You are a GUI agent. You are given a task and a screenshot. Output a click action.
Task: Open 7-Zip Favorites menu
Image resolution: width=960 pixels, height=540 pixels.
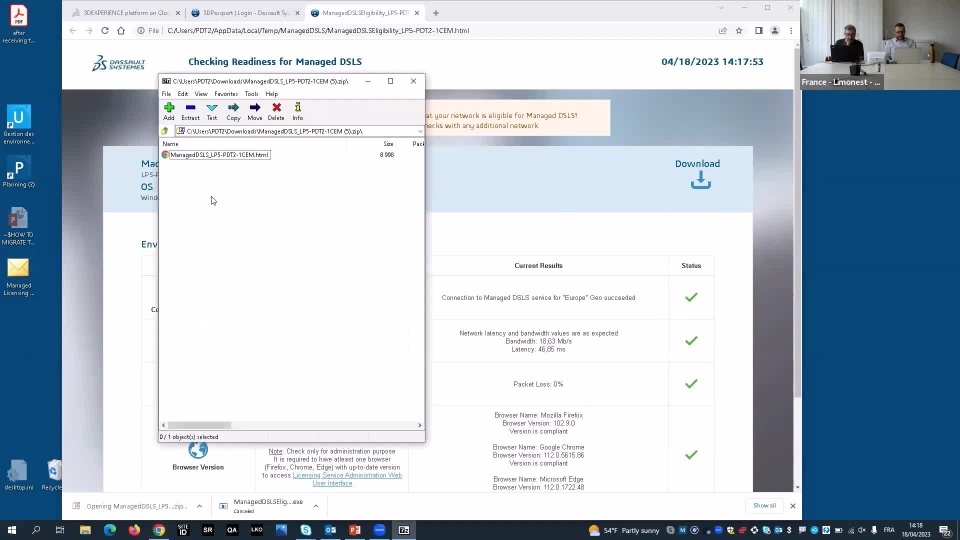click(226, 94)
